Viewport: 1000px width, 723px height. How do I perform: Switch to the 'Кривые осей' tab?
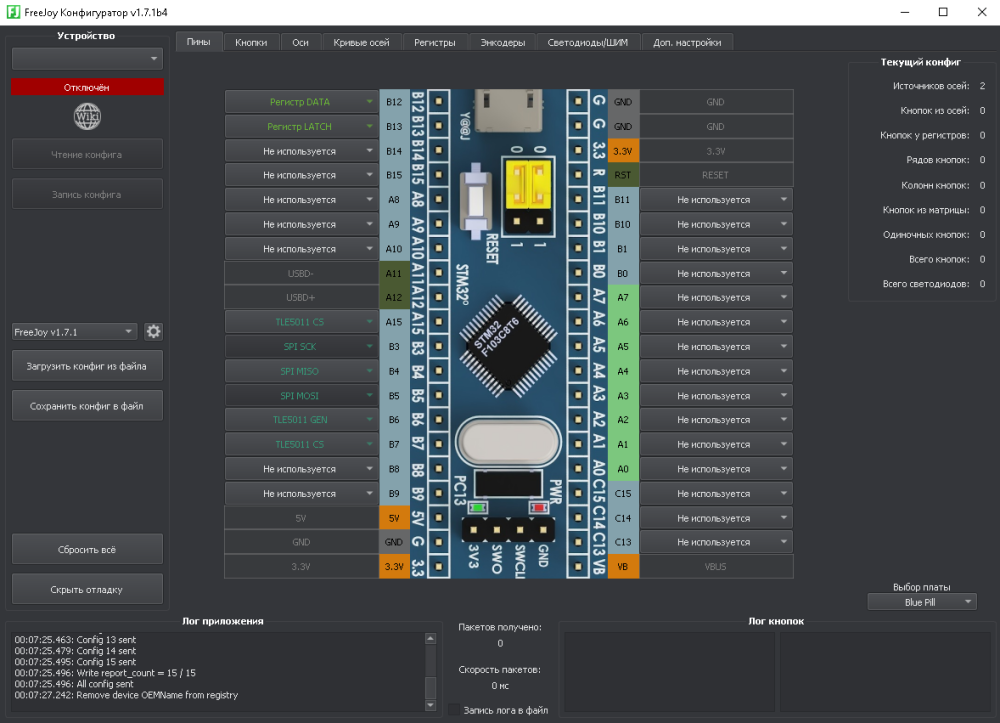(x=361, y=42)
